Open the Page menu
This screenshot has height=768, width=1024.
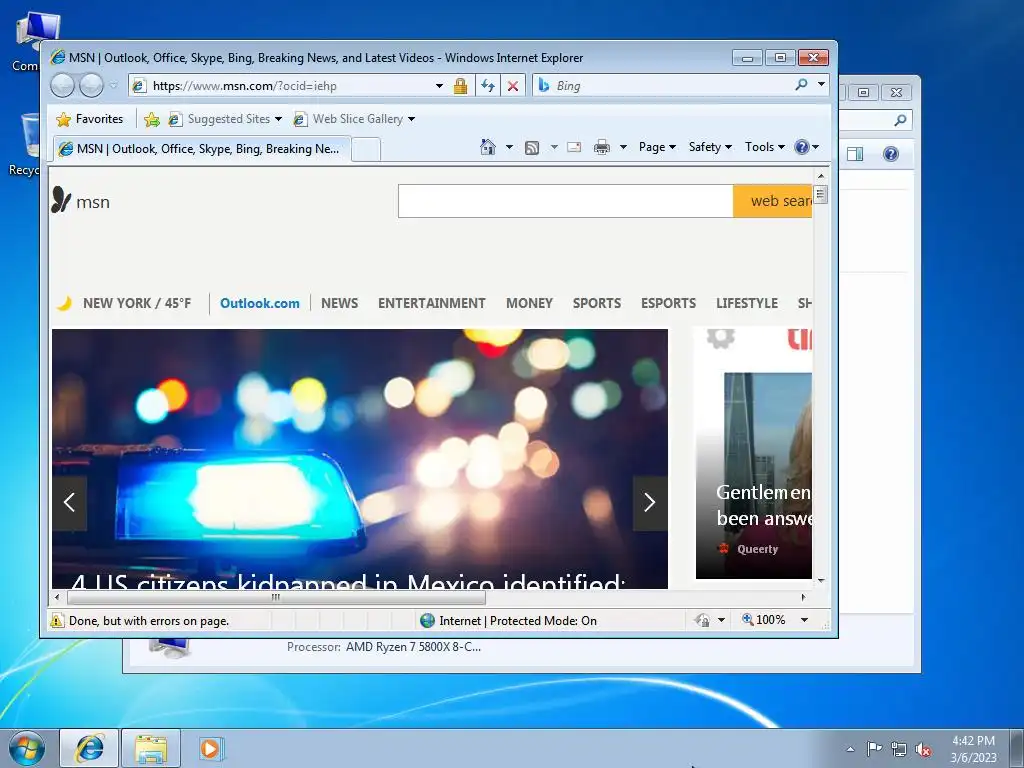tap(657, 147)
